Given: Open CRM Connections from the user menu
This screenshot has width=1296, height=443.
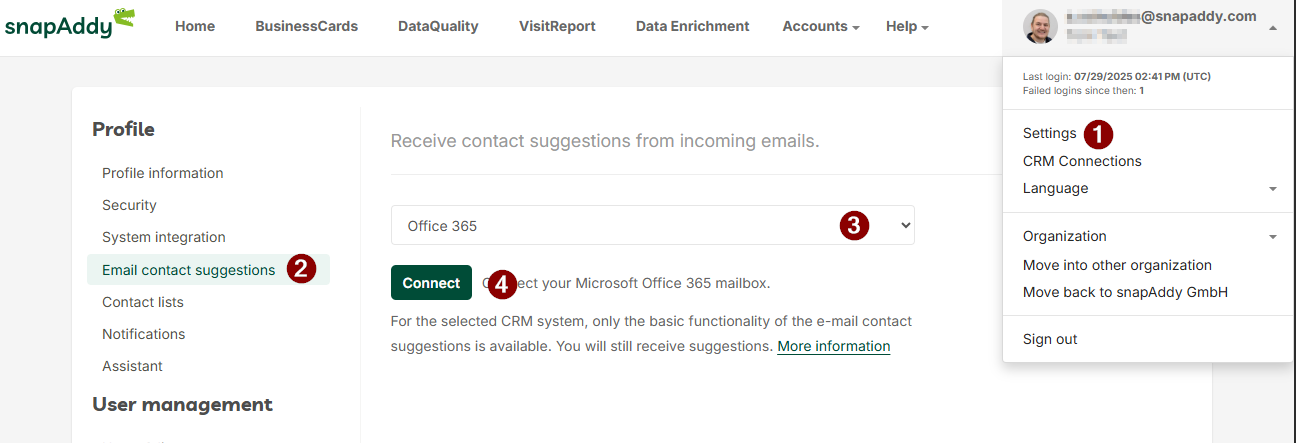Looking at the screenshot, I should point(1082,161).
